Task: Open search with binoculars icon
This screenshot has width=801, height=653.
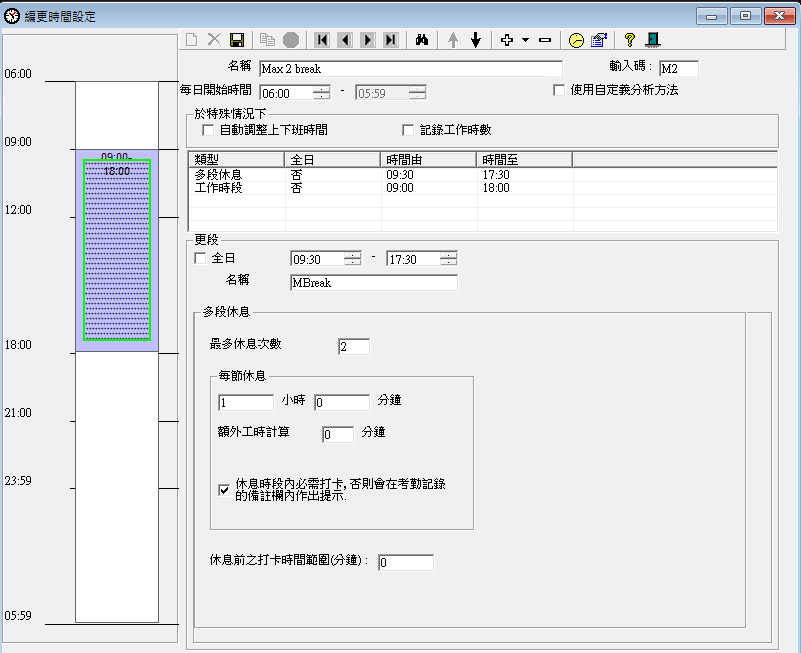Action: tap(422, 40)
